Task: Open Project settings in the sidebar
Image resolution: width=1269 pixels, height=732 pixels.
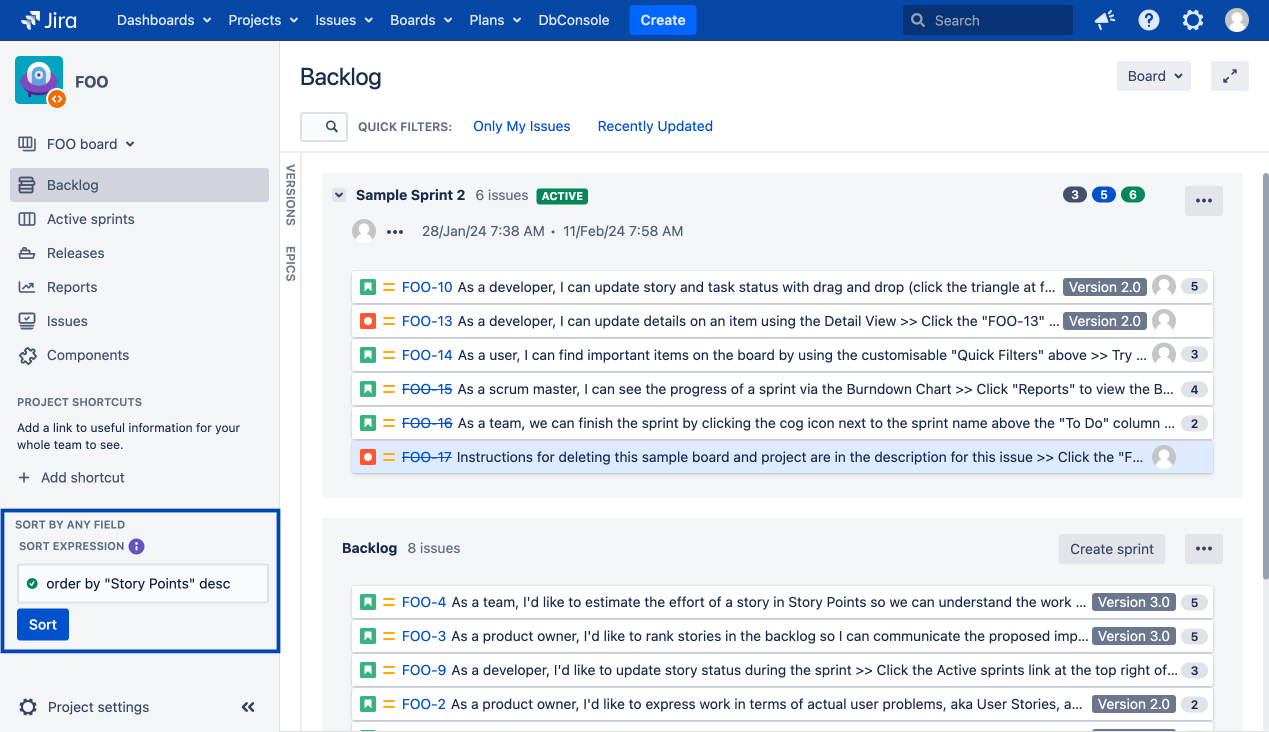Action: point(98,707)
